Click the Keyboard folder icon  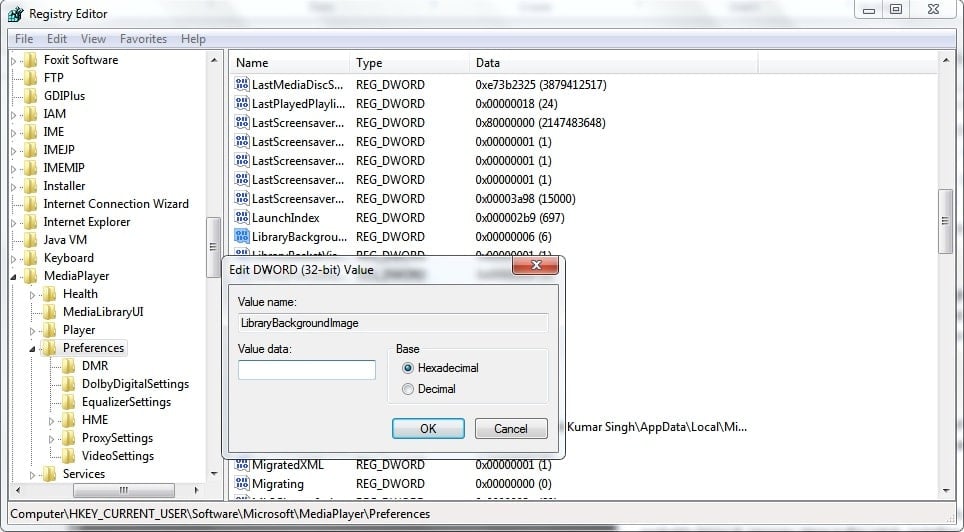[30, 258]
